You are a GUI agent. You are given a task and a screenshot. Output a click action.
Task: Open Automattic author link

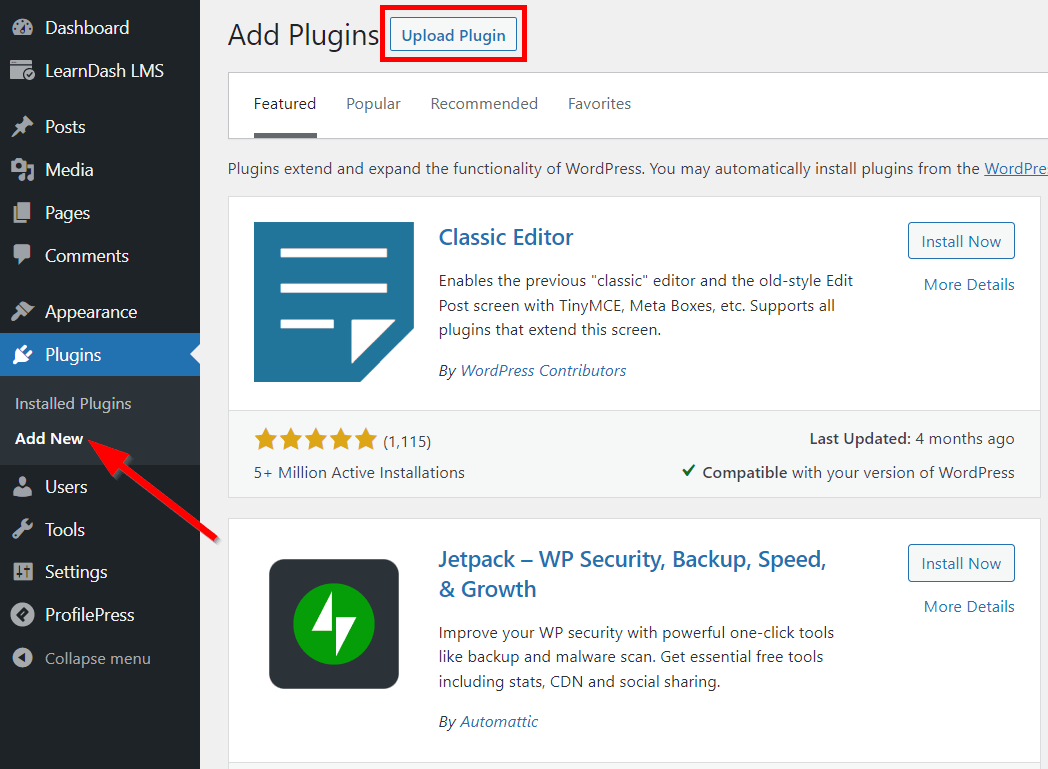tap(499, 722)
